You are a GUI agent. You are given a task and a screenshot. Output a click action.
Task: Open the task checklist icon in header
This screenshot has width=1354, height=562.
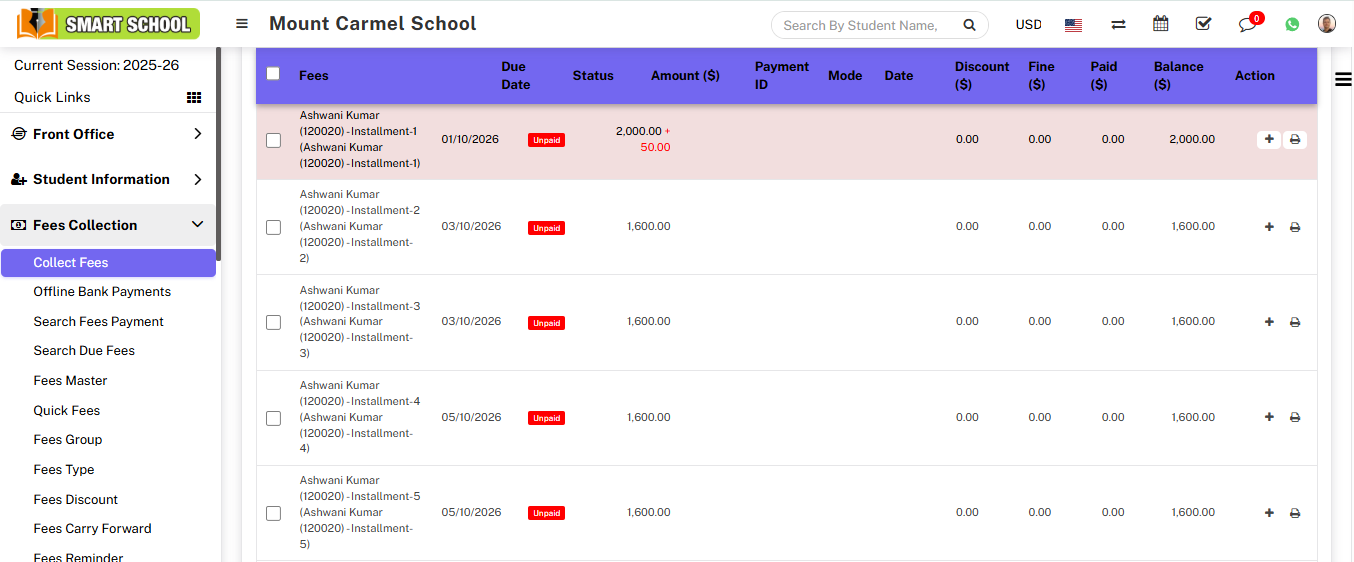pos(1203,24)
